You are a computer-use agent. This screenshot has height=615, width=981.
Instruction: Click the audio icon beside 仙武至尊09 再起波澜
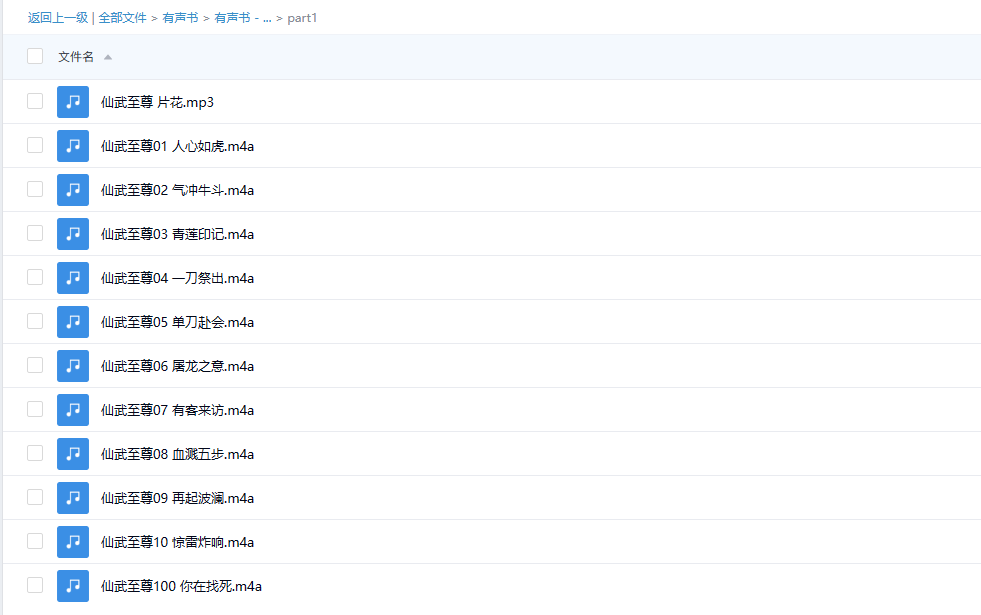pos(73,498)
